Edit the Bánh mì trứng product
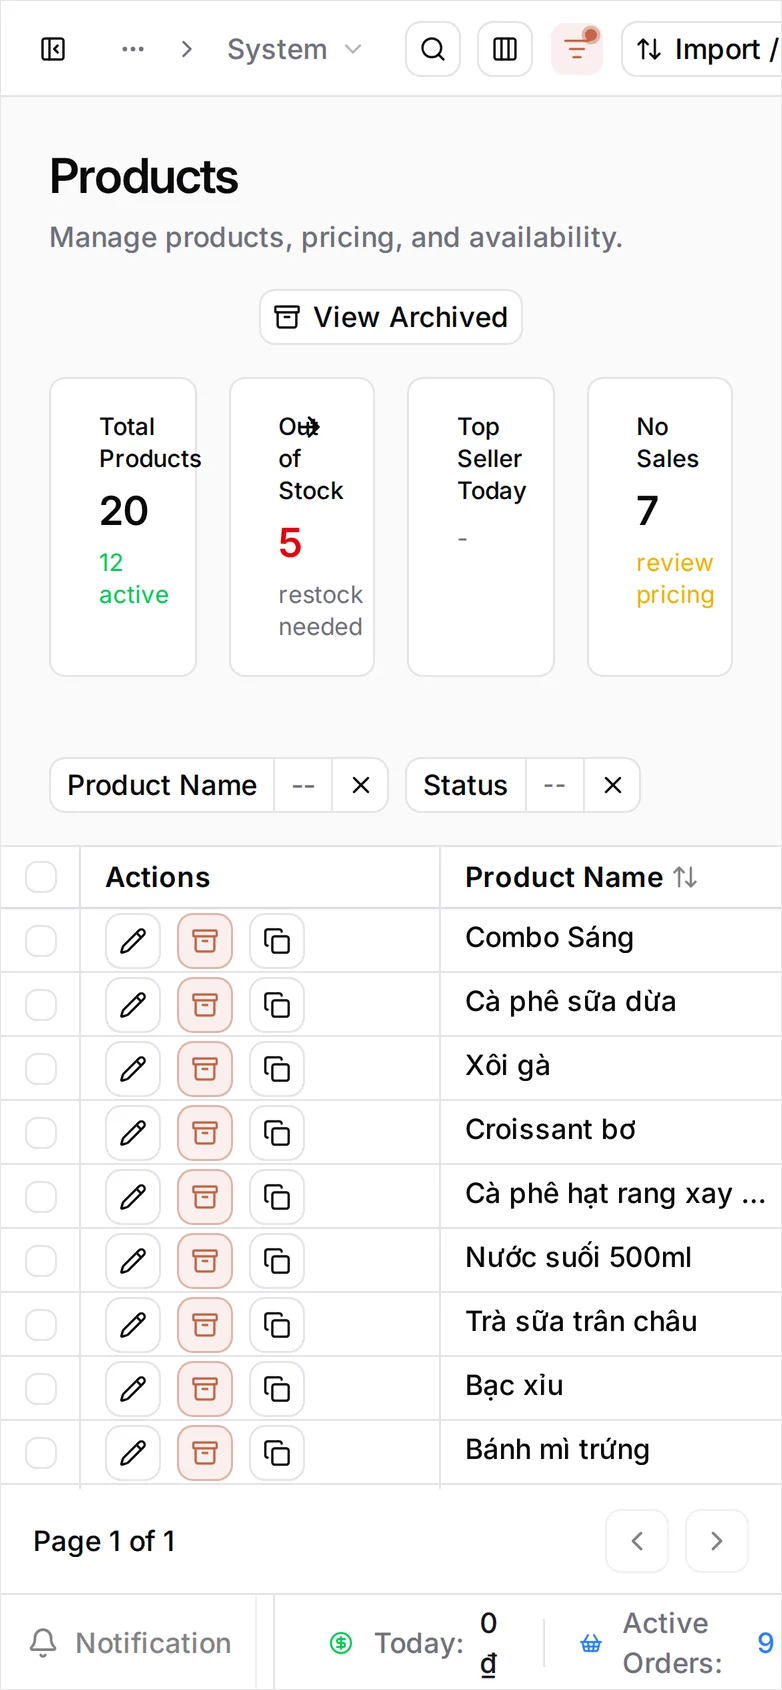 133,1453
